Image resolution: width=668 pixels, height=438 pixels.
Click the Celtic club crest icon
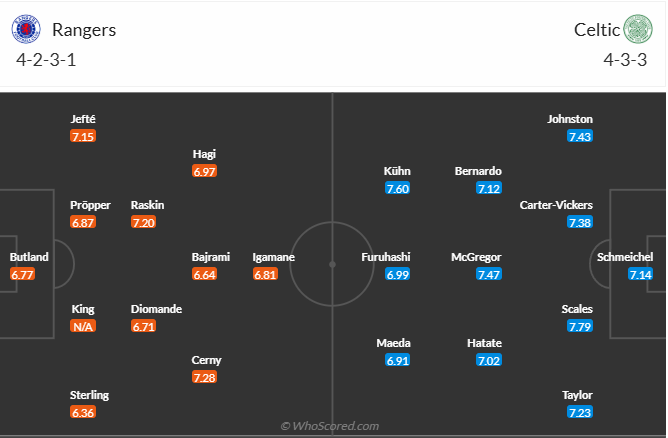click(637, 29)
